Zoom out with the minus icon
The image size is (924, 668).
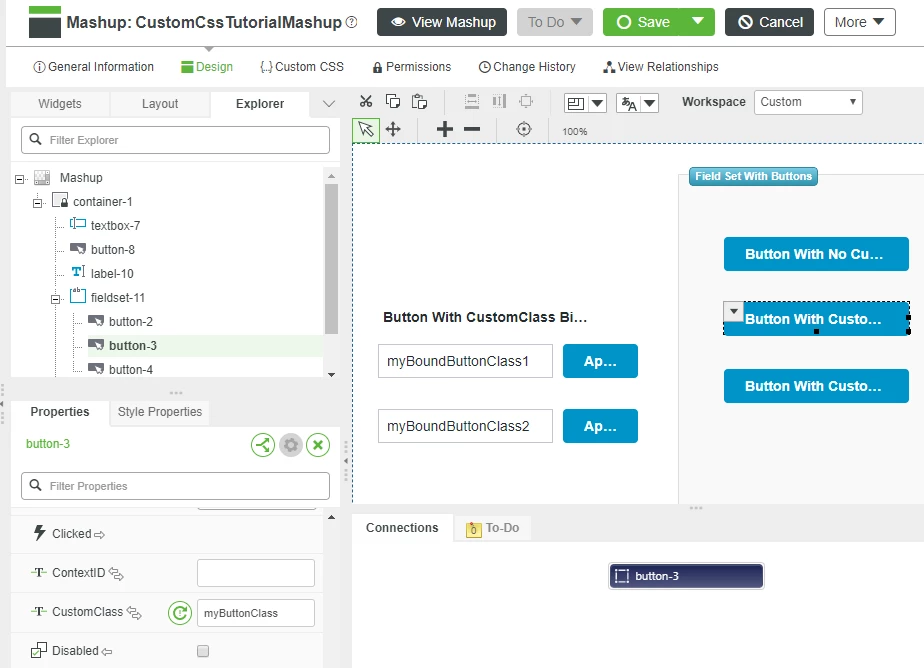[472, 129]
